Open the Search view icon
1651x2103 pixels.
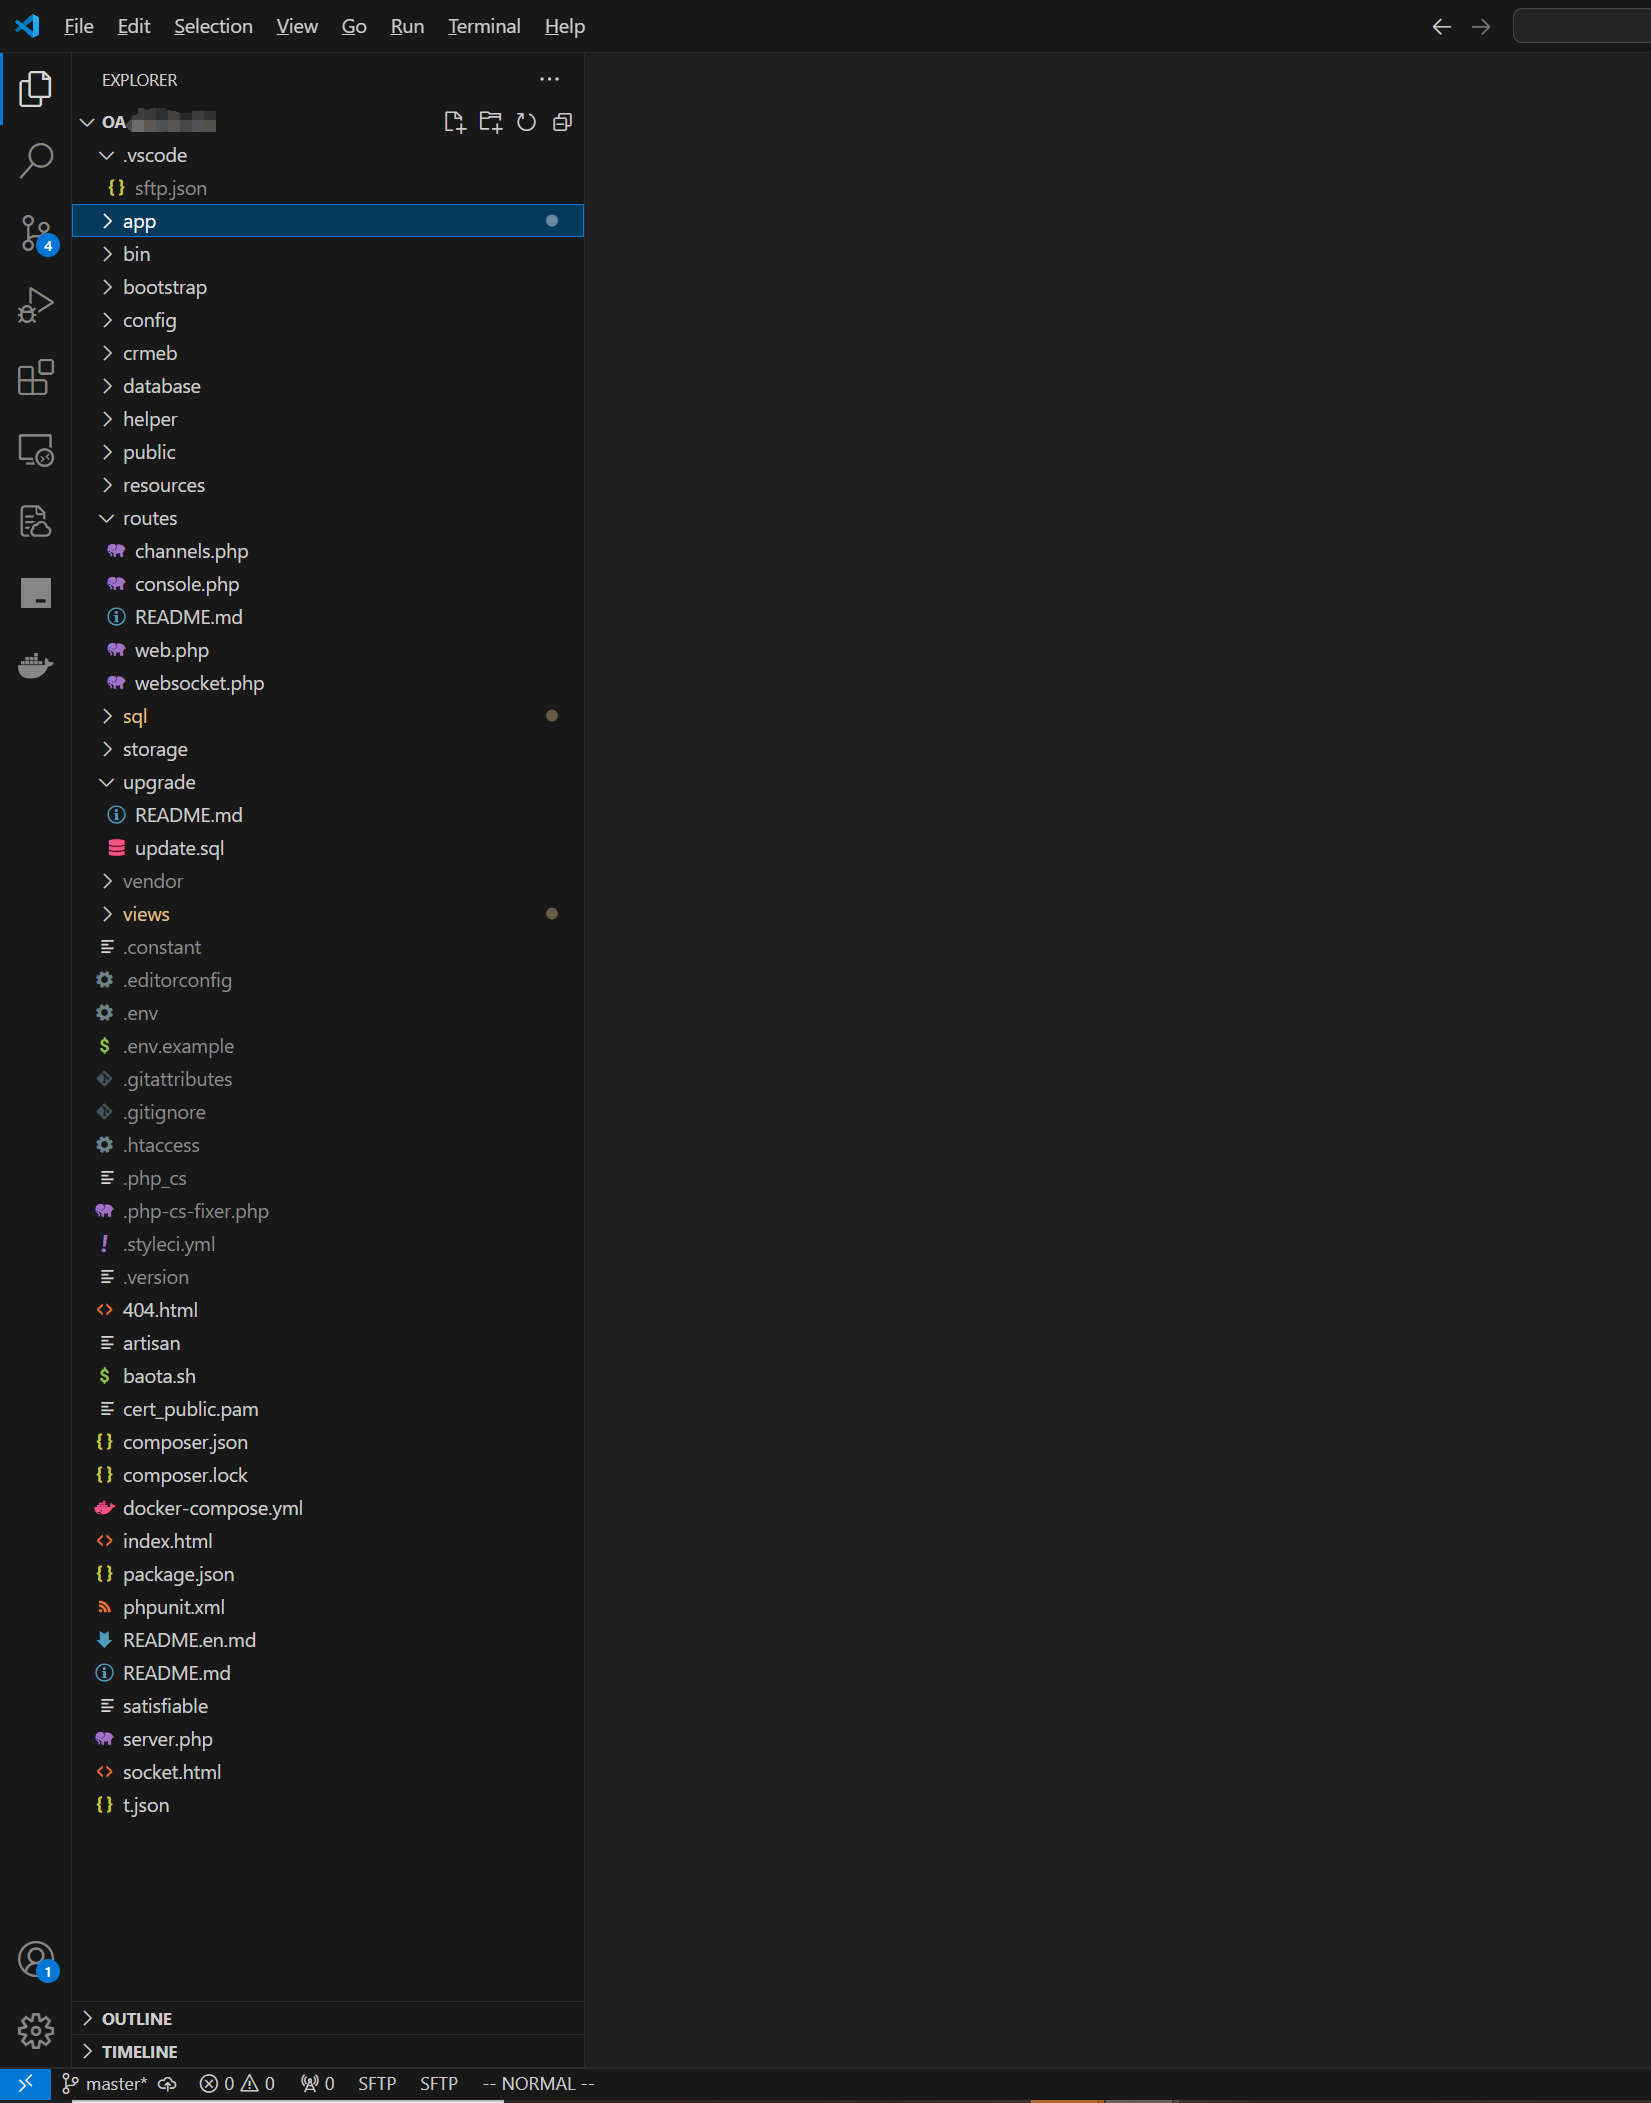(36, 160)
